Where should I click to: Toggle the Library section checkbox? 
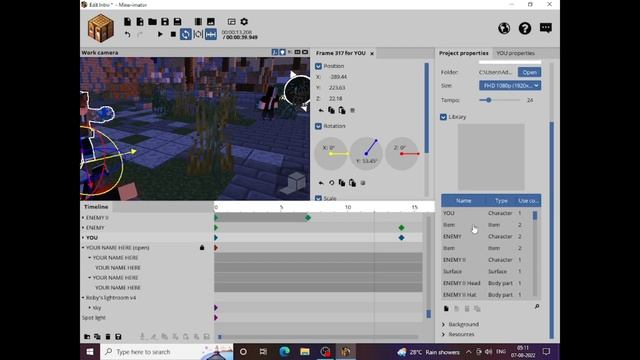[444, 117]
